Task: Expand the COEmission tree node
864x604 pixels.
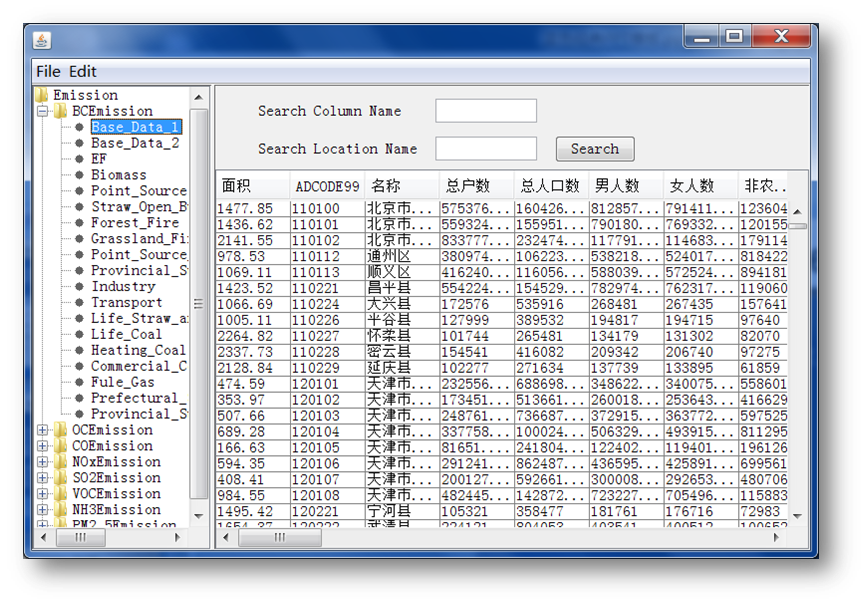Action: (x=42, y=446)
